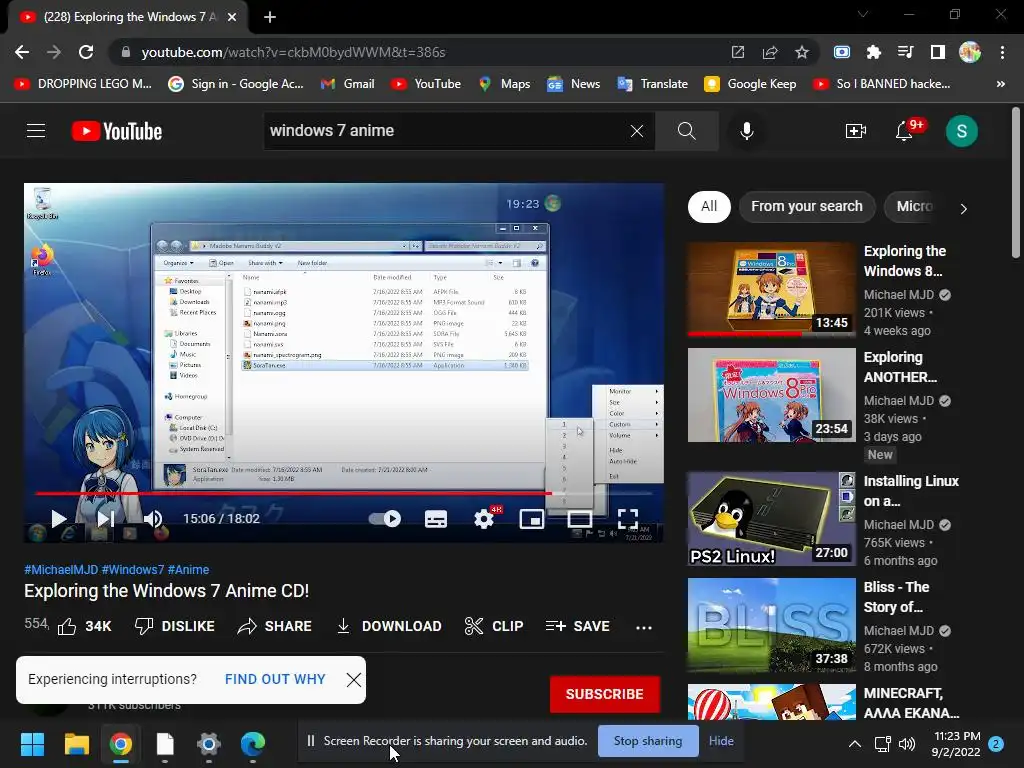1024x768 pixels.
Task: Select the All filter chip
Action: (709, 206)
